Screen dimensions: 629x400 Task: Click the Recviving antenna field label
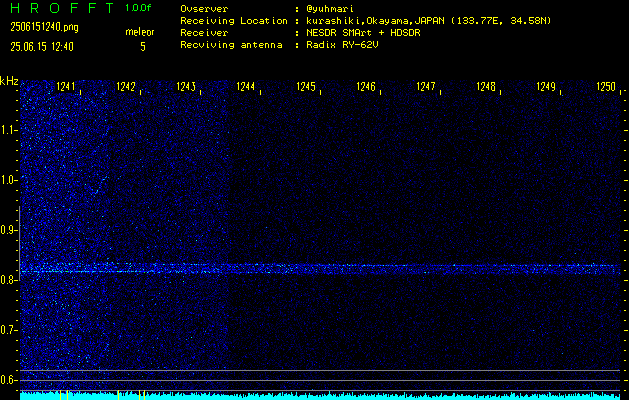[231, 45]
